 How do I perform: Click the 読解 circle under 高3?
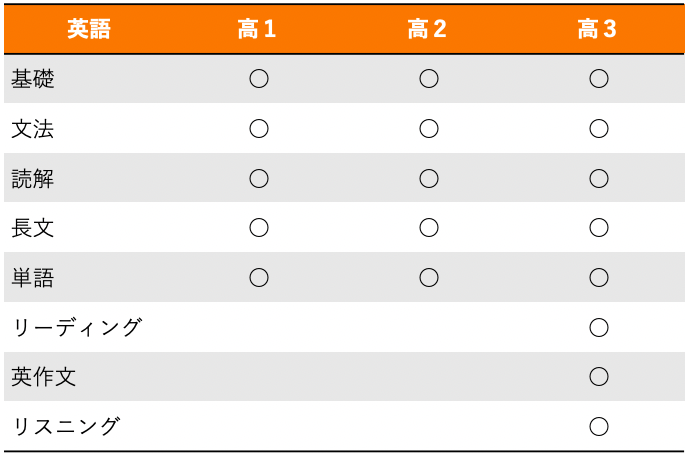[599, 179]
